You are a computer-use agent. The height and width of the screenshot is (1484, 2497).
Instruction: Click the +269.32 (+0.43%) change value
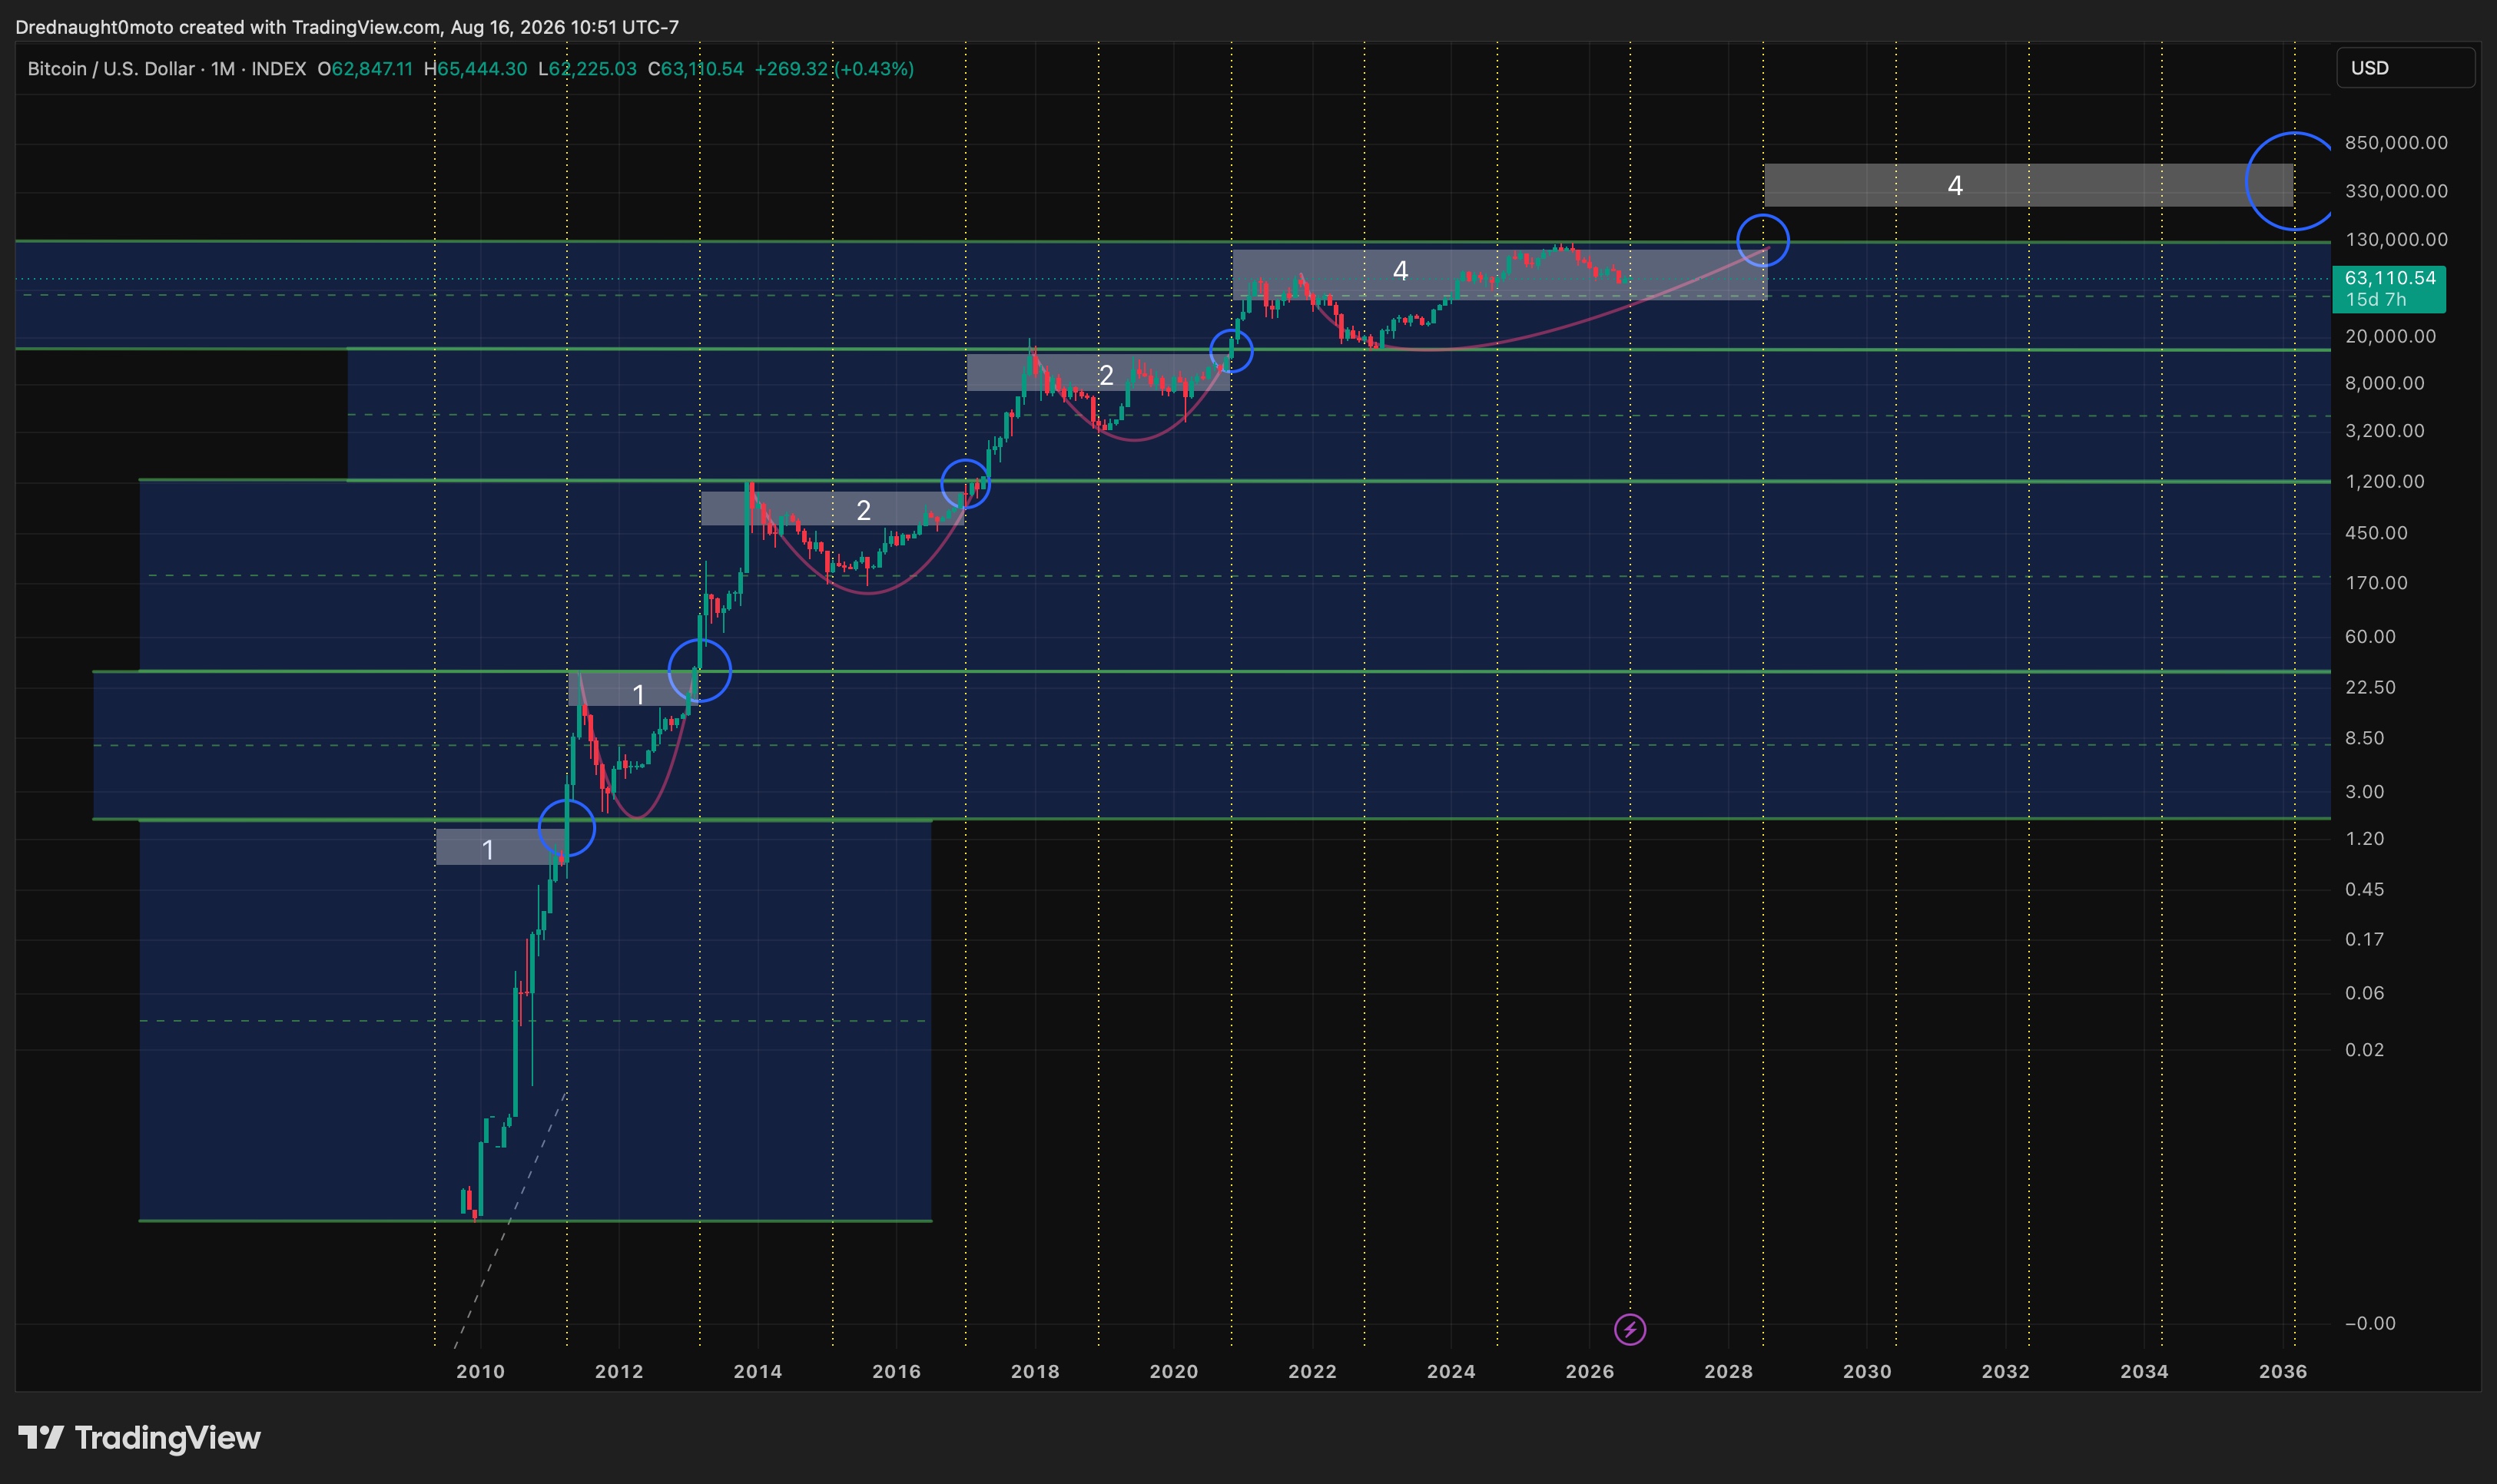[834, 69]
